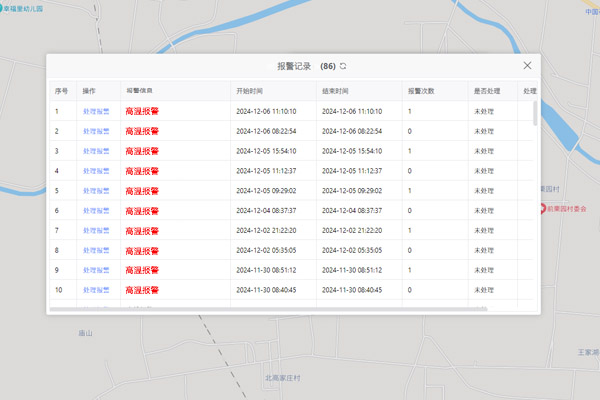Open 处理报警 for row 5
The image size is (600, 400).
(x=96, y=191)
